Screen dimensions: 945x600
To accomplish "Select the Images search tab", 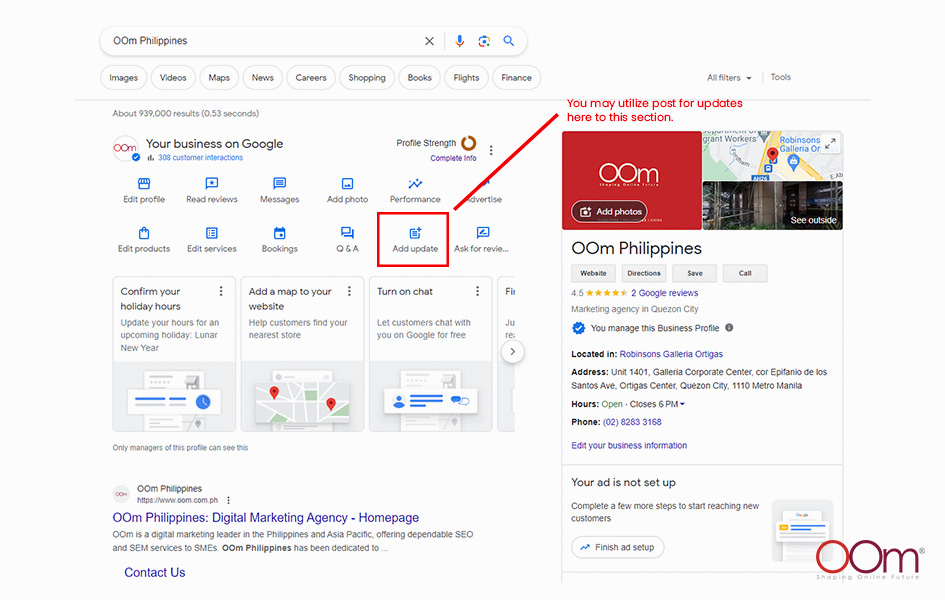I will point(124,78).
